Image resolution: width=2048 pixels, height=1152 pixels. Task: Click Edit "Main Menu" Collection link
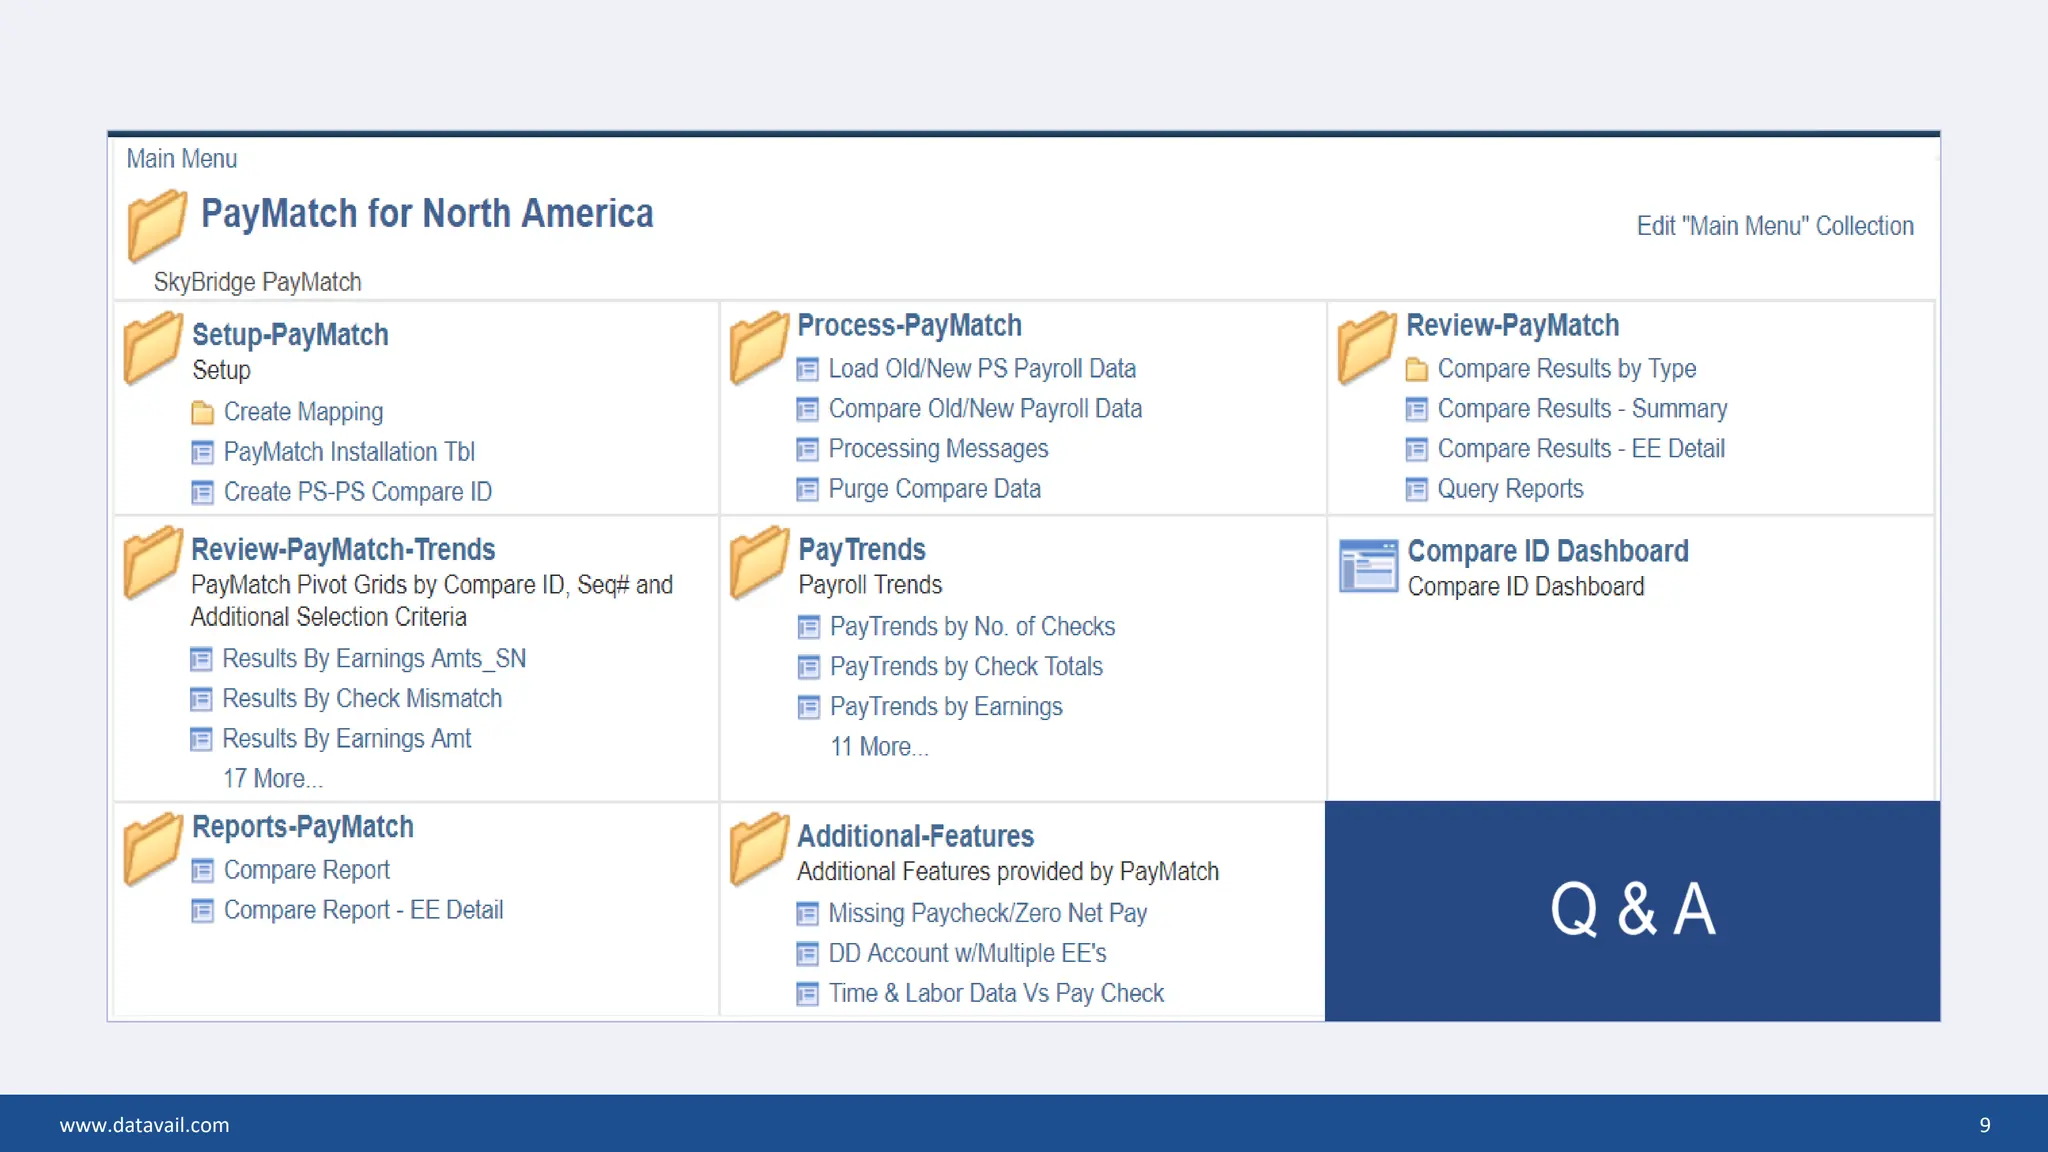(x=1774, y=226)
